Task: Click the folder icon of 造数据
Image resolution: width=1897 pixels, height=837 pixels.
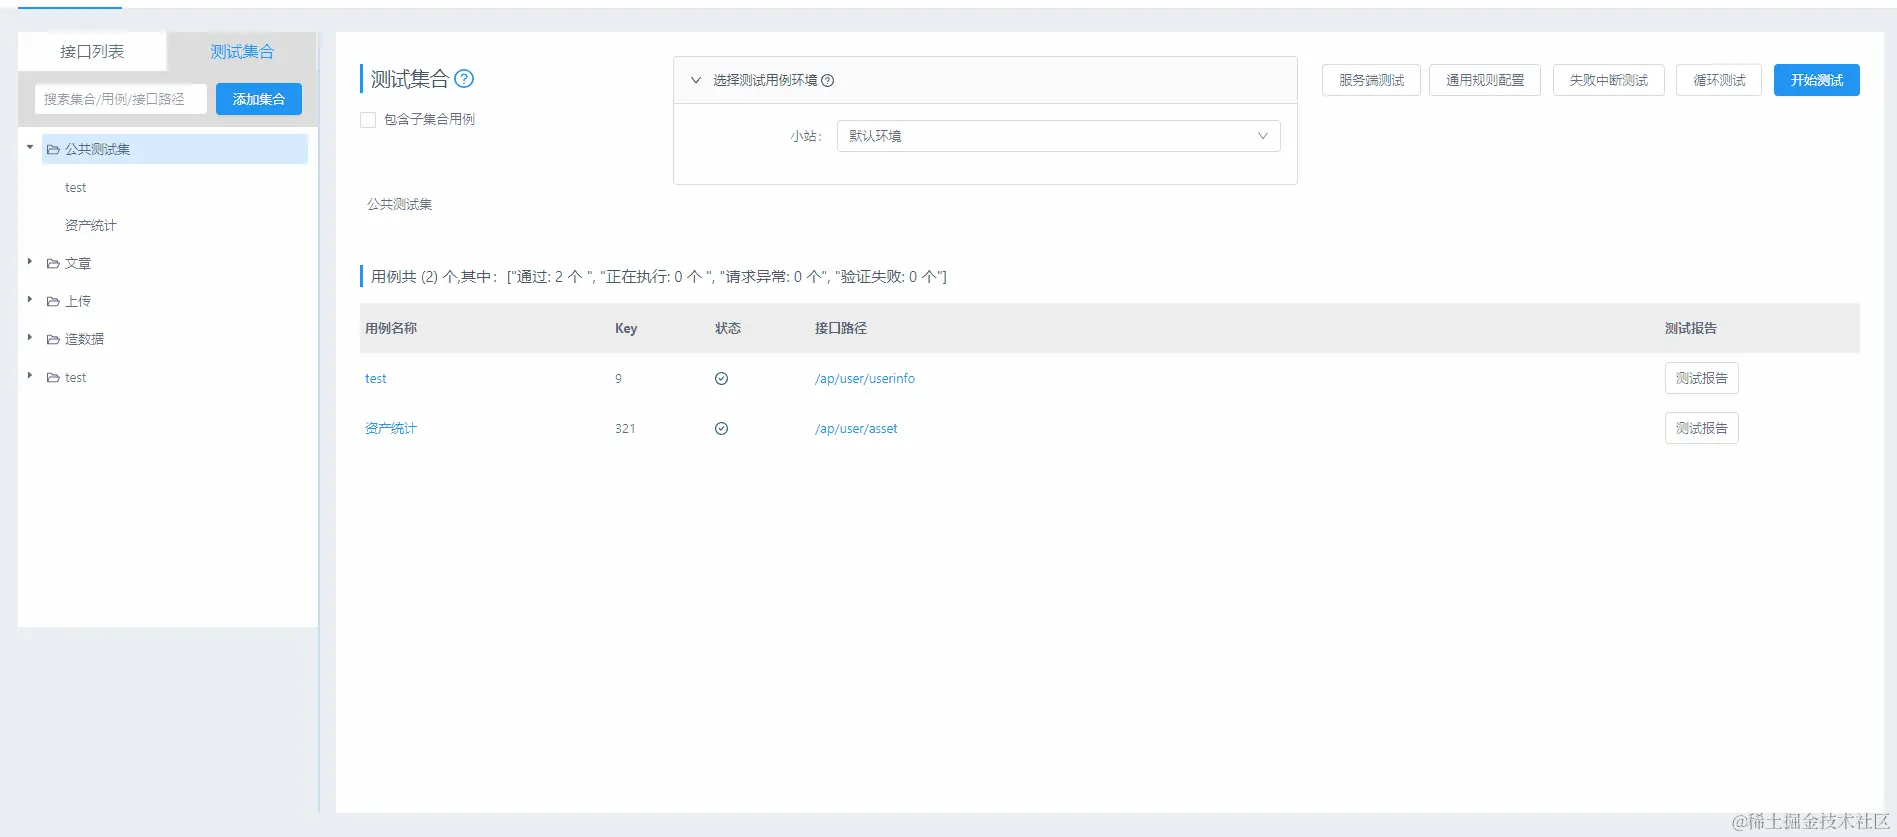Action: [x=53, y=340]
